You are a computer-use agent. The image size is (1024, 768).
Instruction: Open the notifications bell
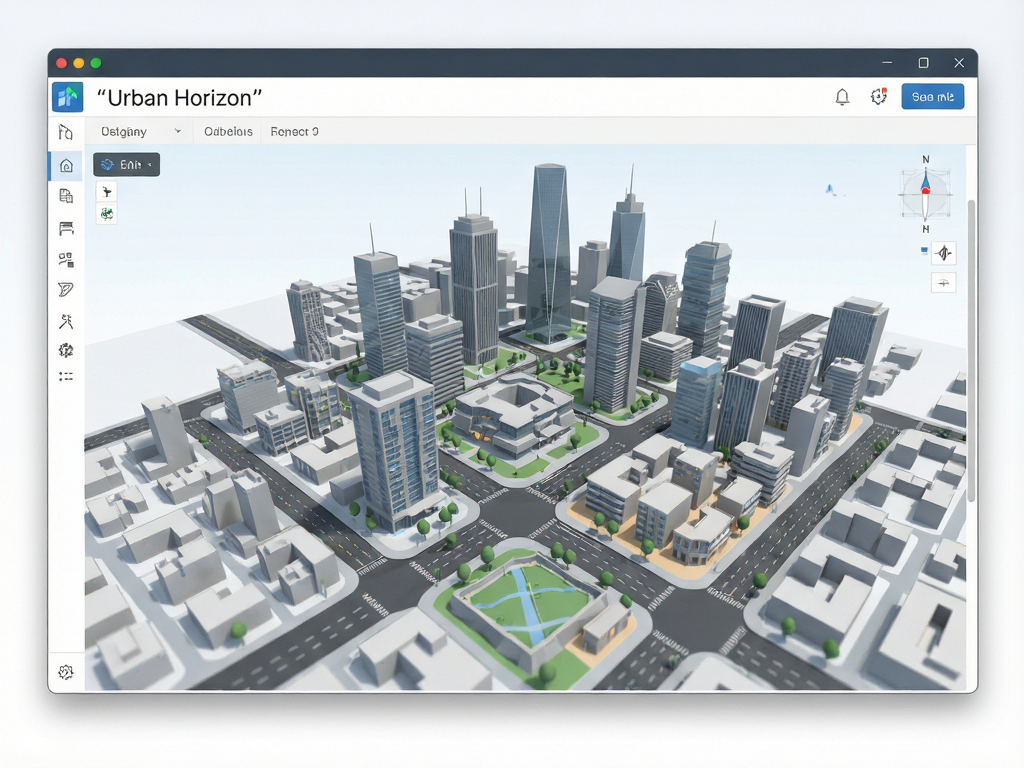pyautogui.click(x=842, y=97)
